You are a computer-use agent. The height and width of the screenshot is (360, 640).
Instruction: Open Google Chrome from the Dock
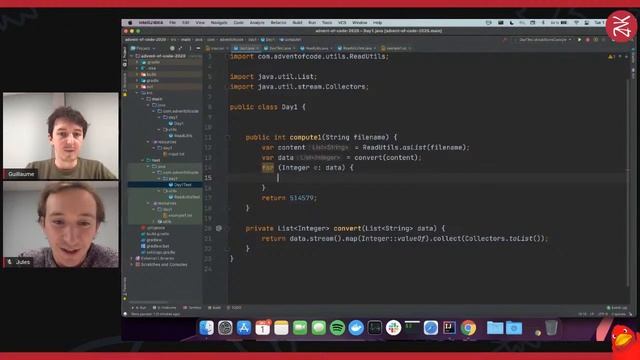tap(468, 328)
